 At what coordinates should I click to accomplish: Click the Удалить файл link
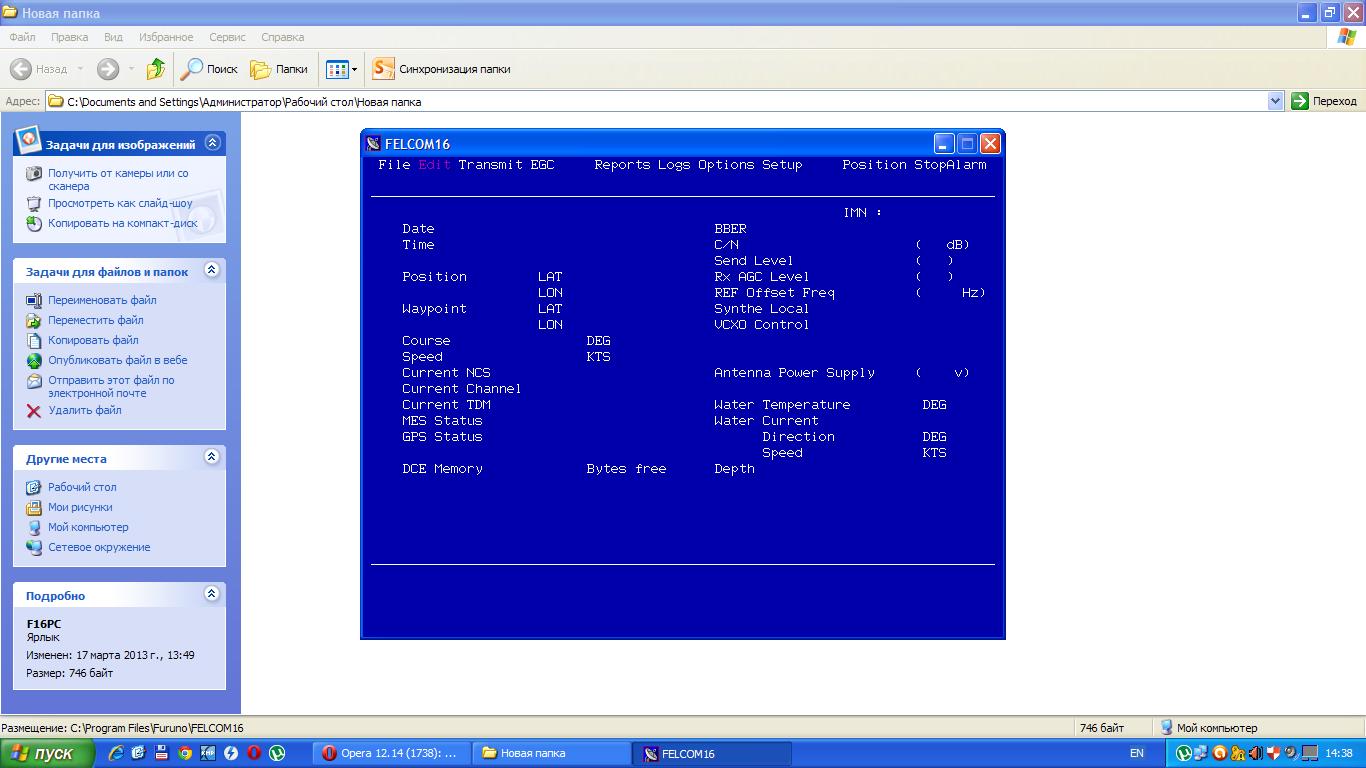85,410
